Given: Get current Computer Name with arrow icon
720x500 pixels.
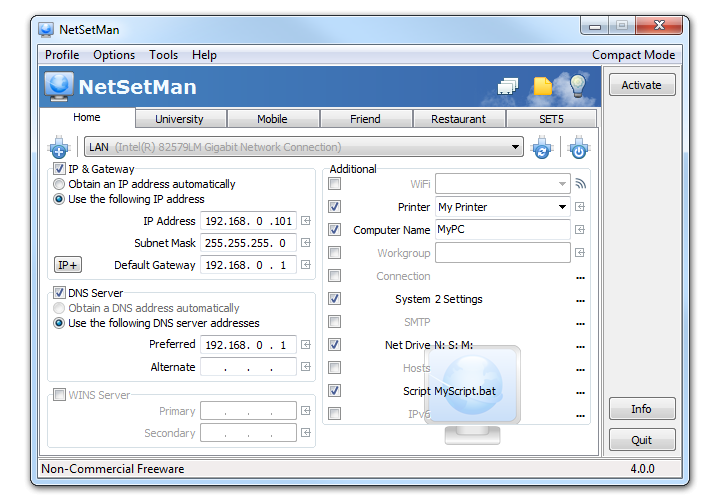Looking at the screenshot, I should pos(580,230).
